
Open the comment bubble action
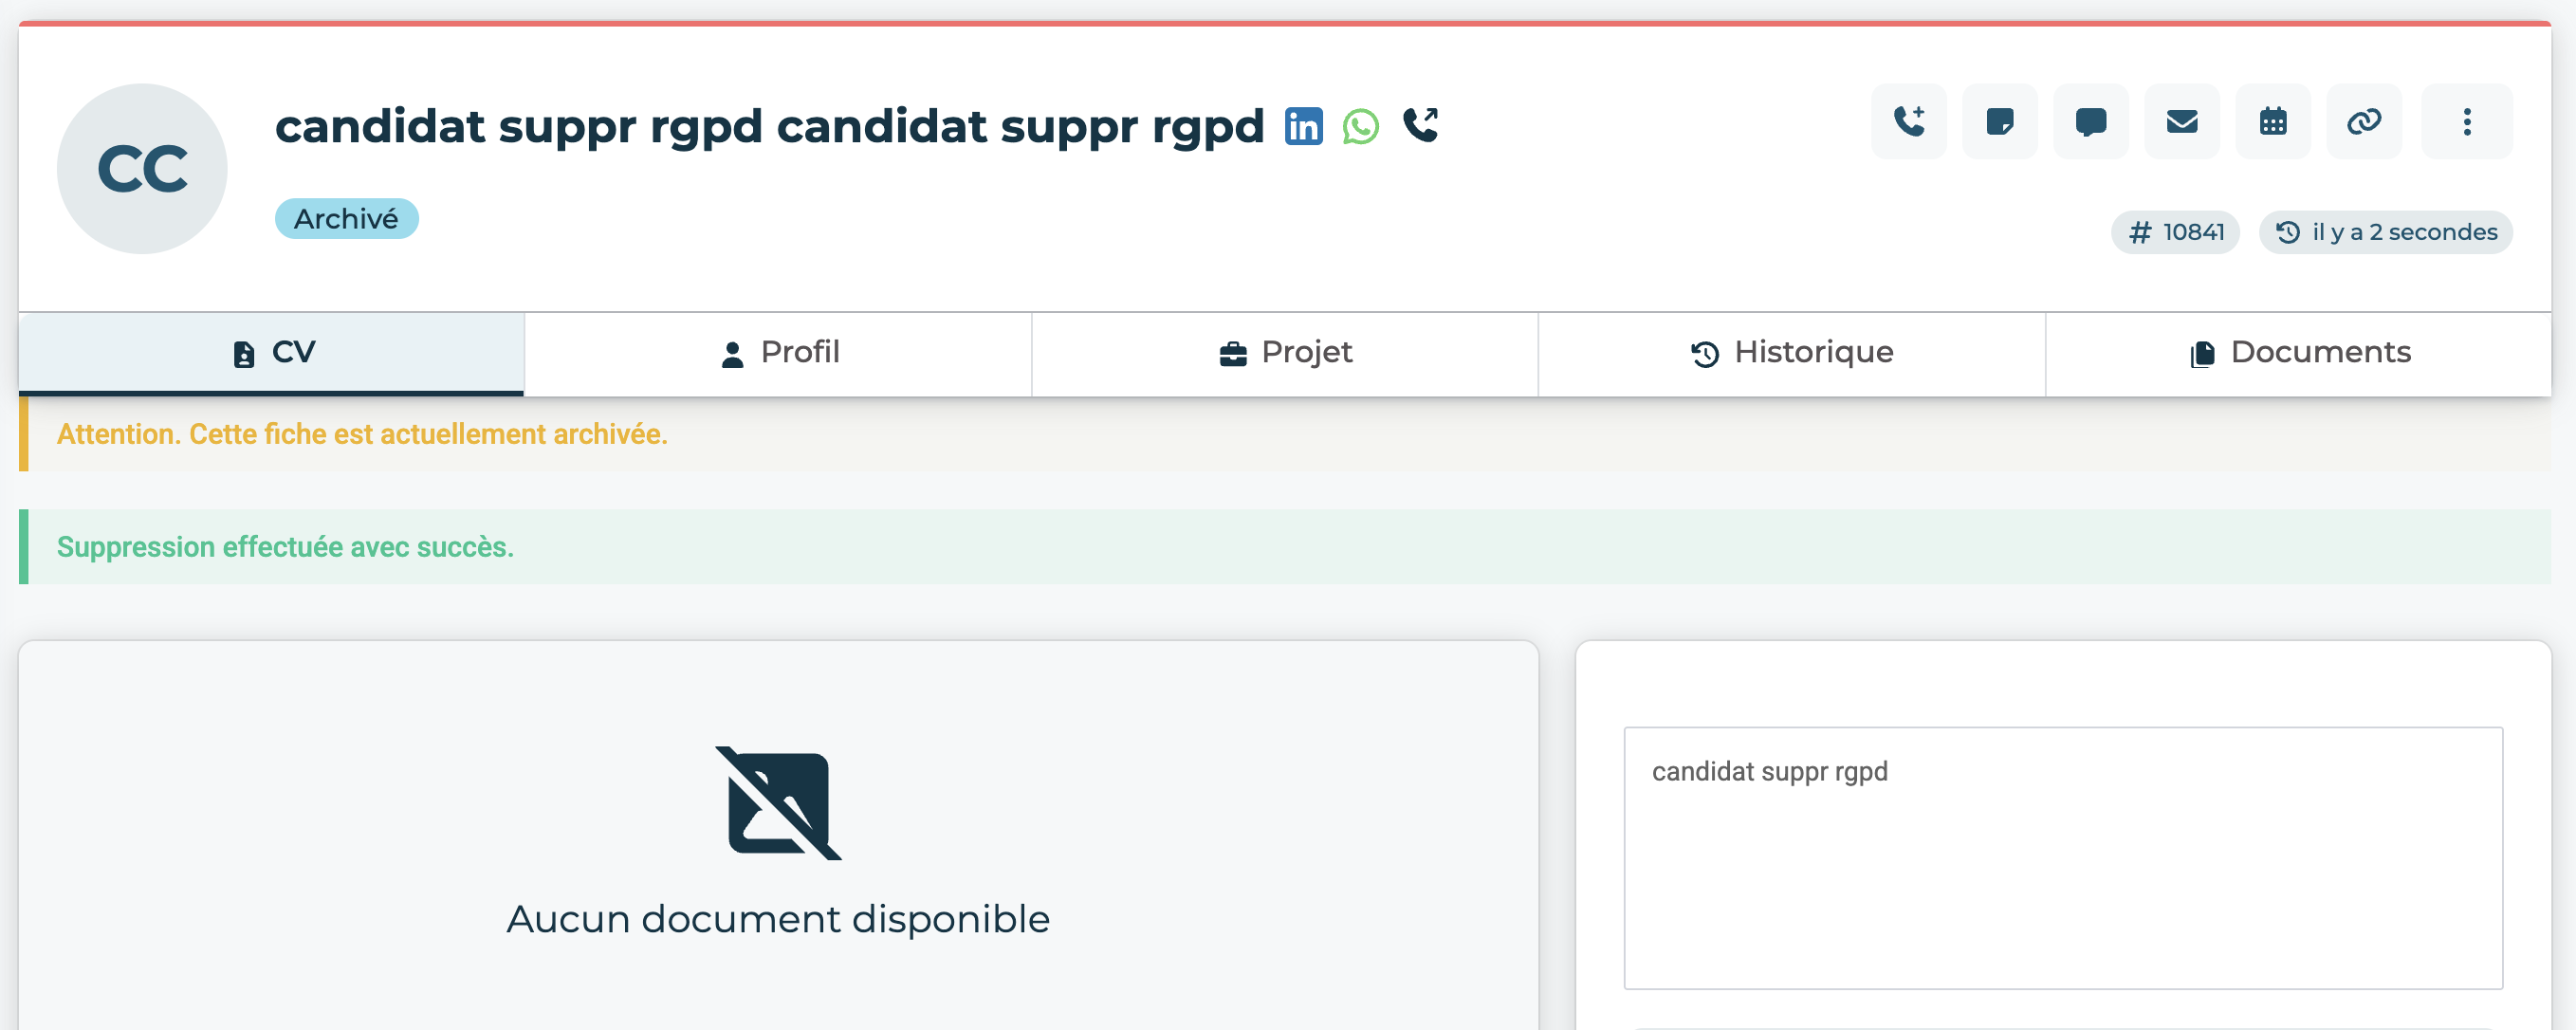pos(2090,122)
